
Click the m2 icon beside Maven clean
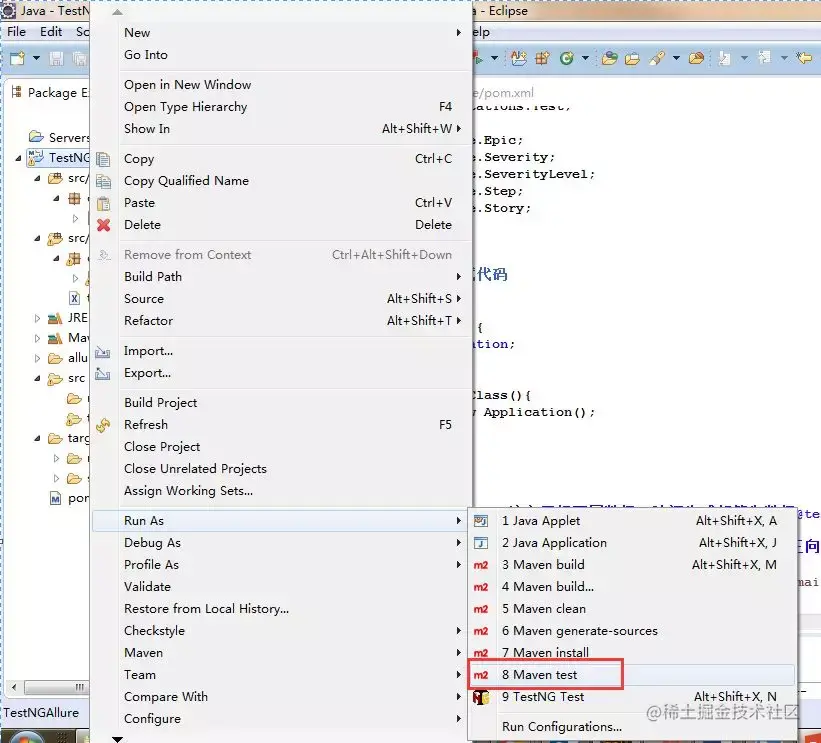click(x=481, y=609)
